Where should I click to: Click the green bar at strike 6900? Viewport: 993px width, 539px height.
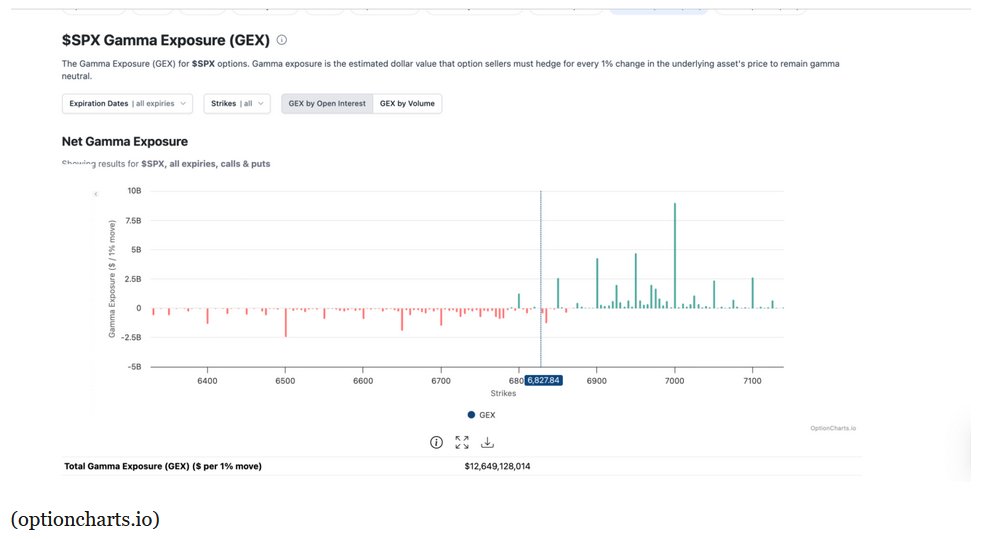(597, 283)
